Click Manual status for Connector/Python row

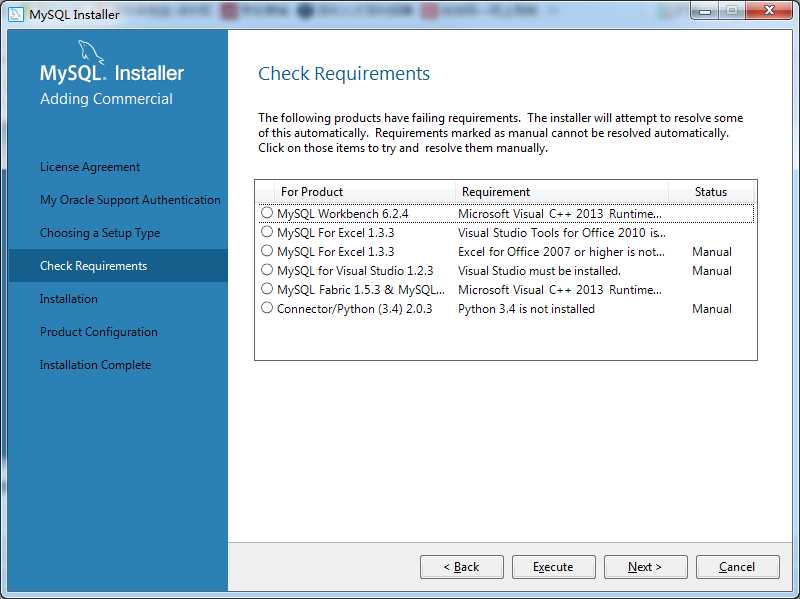coord(712,309)
